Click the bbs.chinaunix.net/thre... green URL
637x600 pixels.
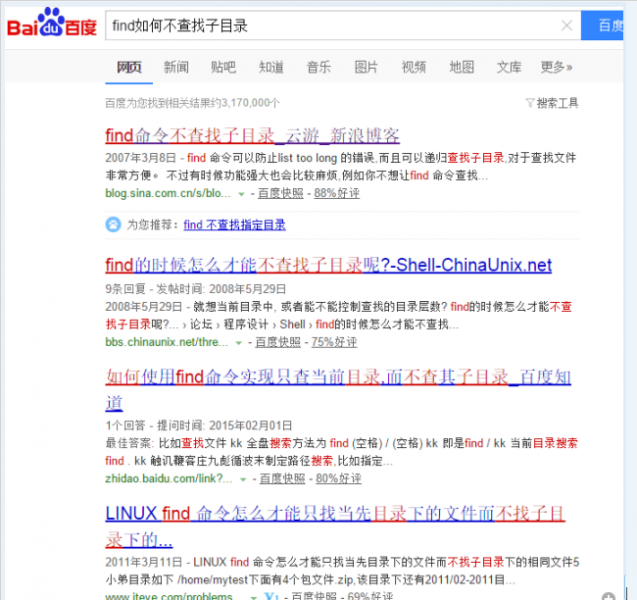pyautogui.click(x=167, y=342)
